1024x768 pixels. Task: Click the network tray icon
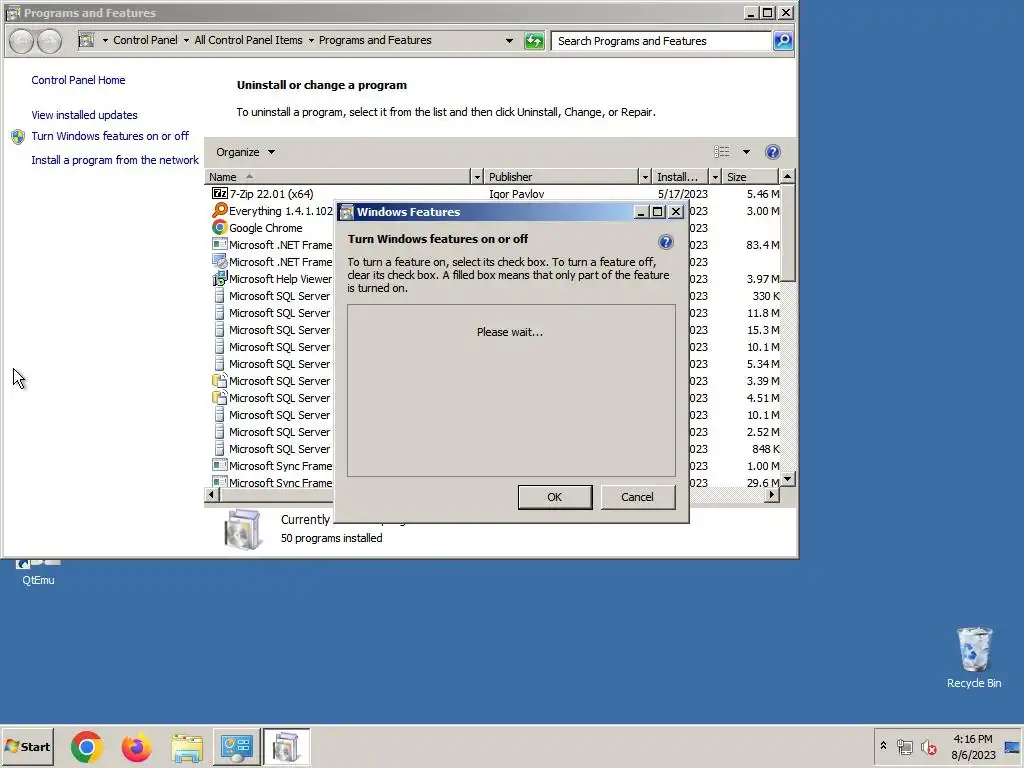point(904,746)
